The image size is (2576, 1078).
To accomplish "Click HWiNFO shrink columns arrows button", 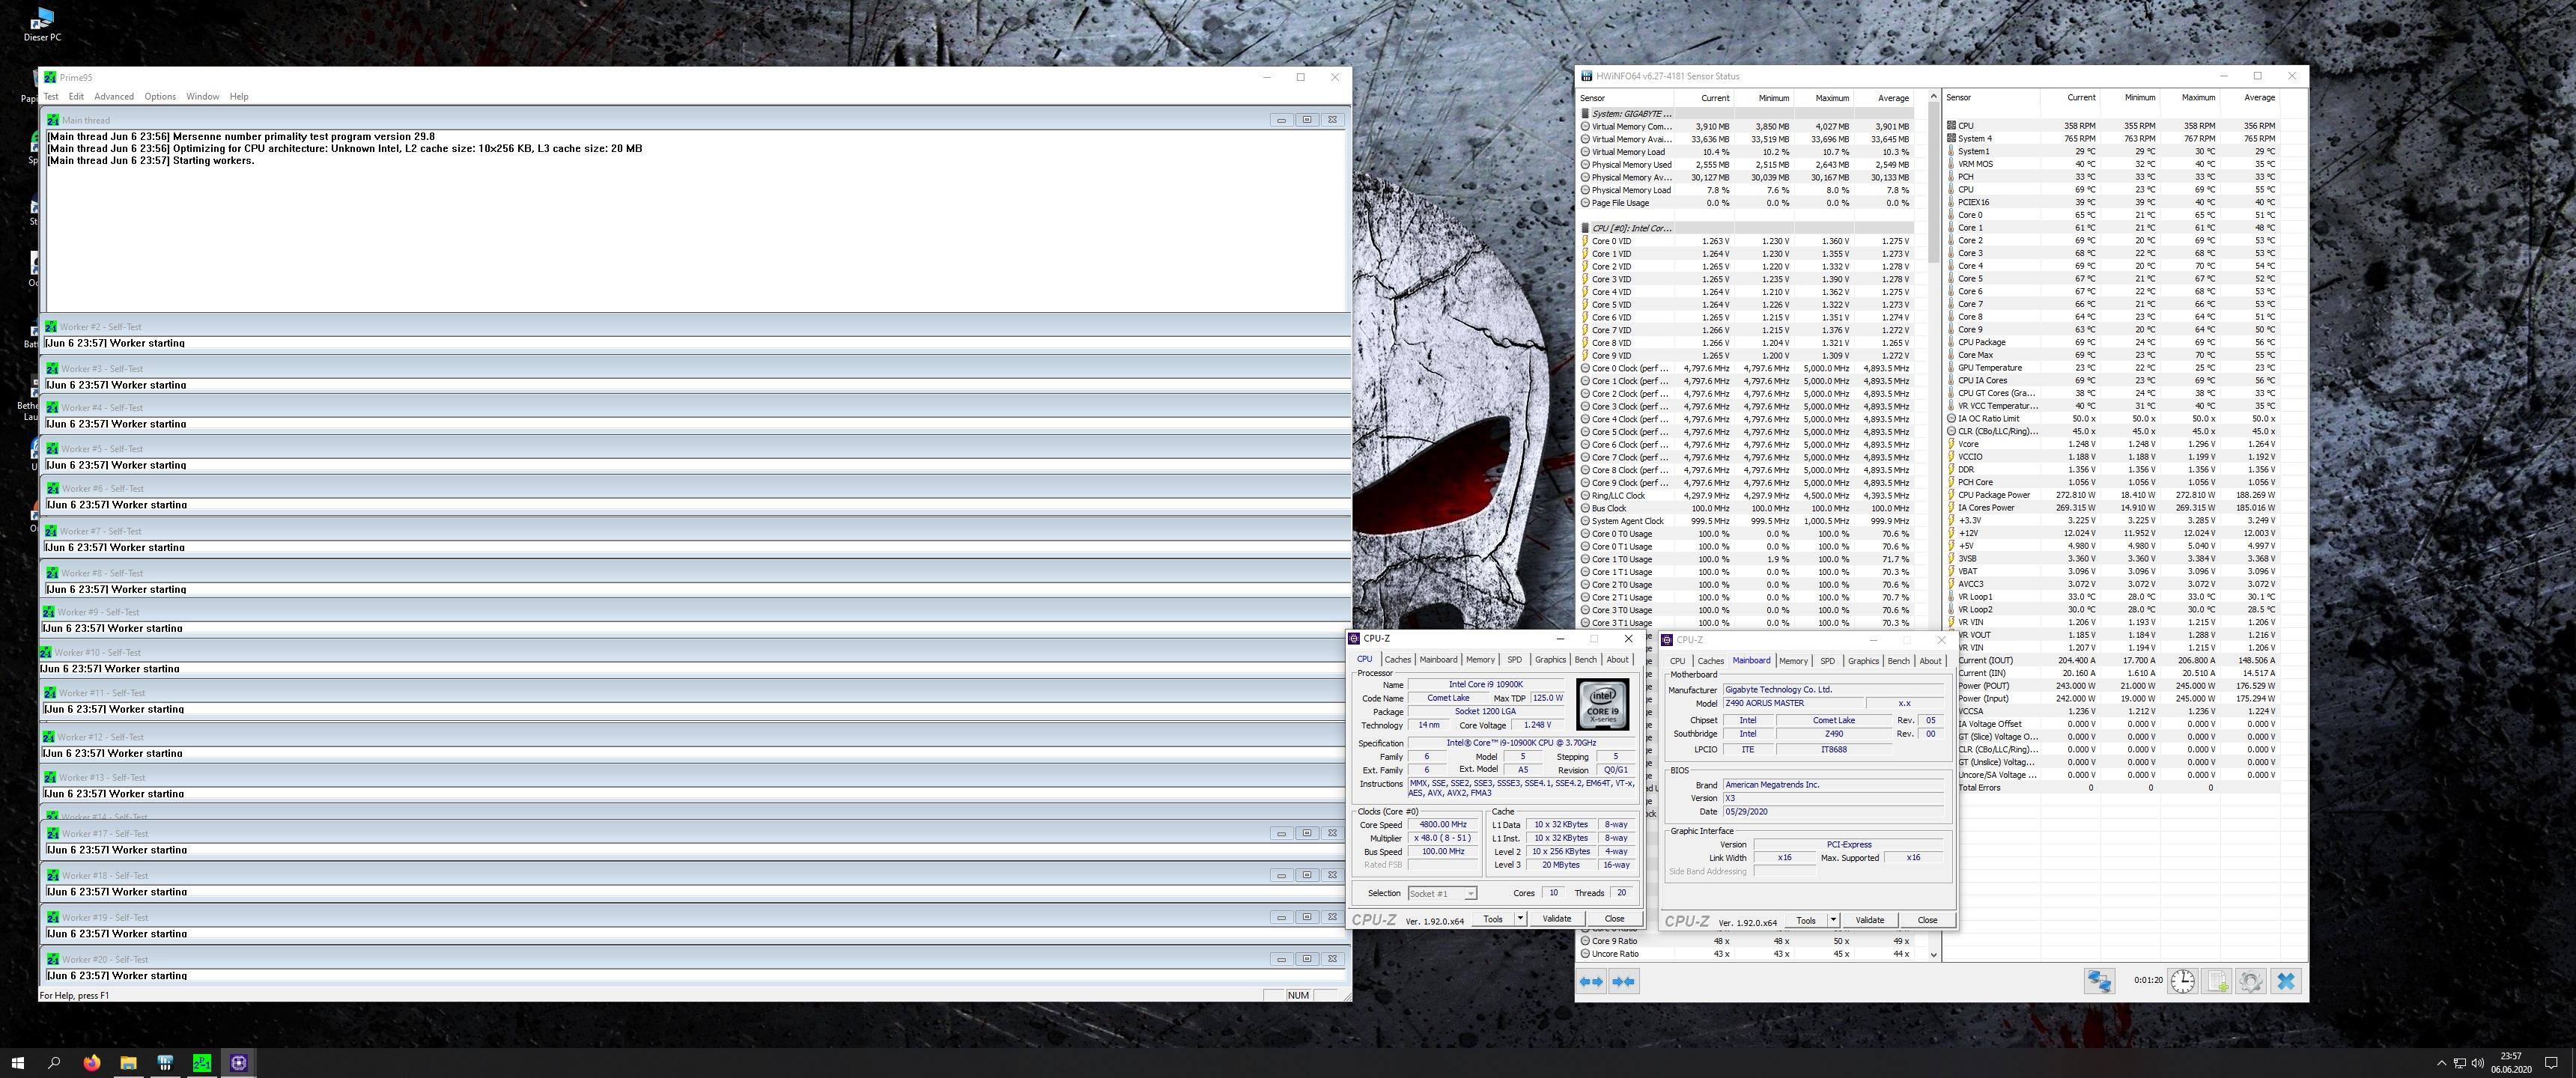I will pos(1624,981).
